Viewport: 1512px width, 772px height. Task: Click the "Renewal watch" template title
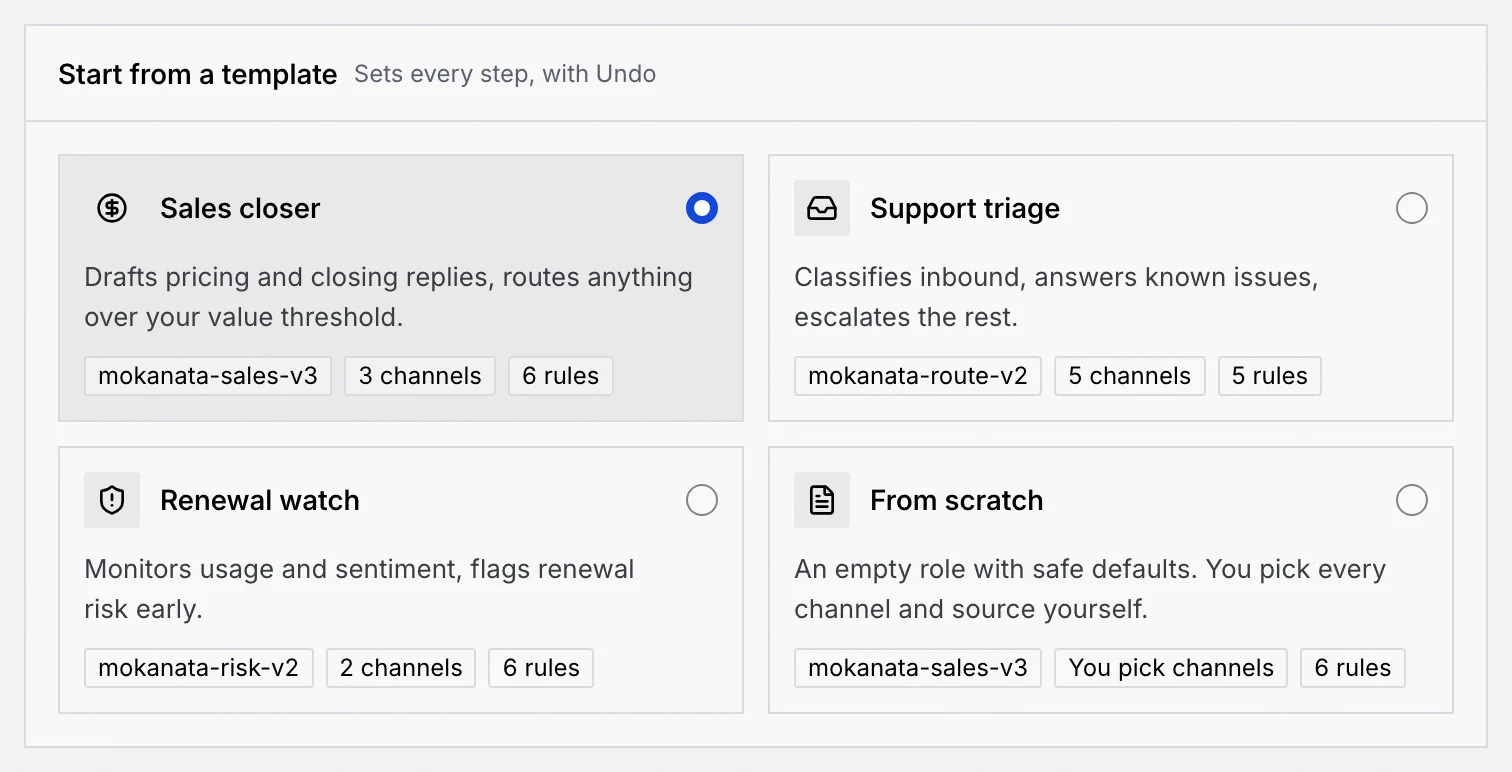260,500
